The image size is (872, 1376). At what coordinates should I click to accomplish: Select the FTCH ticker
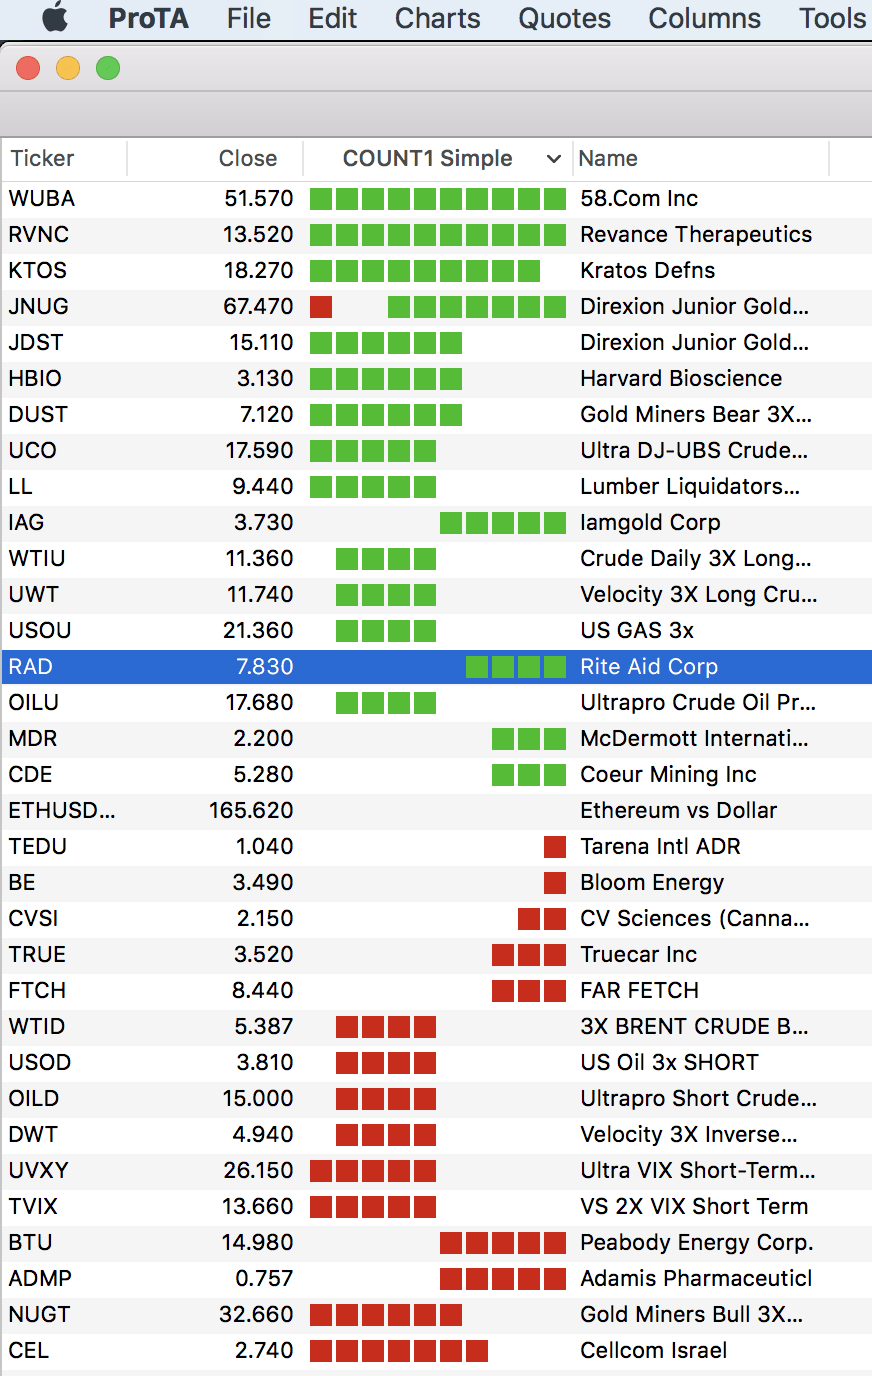click(x=37, y=990)
